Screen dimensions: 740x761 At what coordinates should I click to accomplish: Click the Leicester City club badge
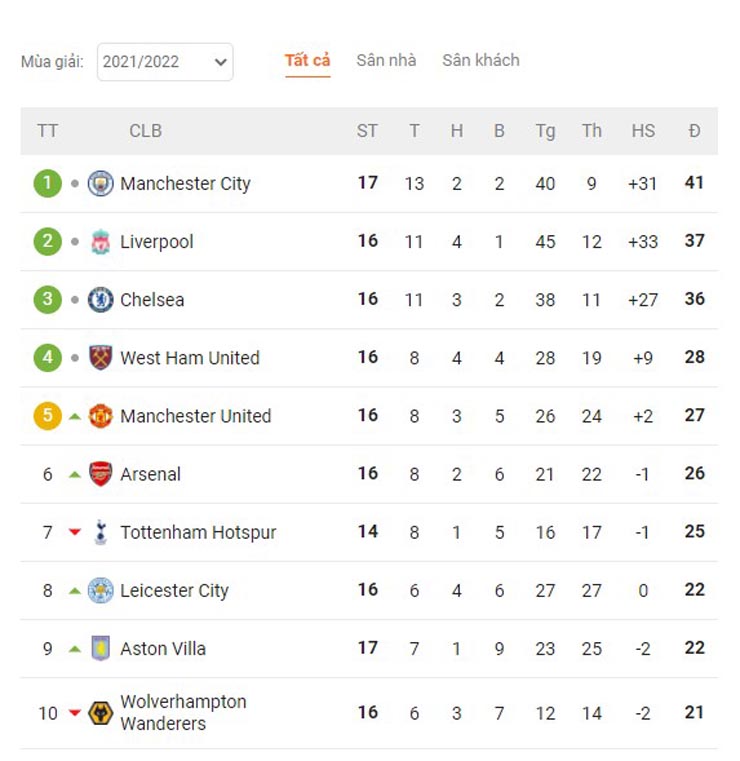(100, 590)
